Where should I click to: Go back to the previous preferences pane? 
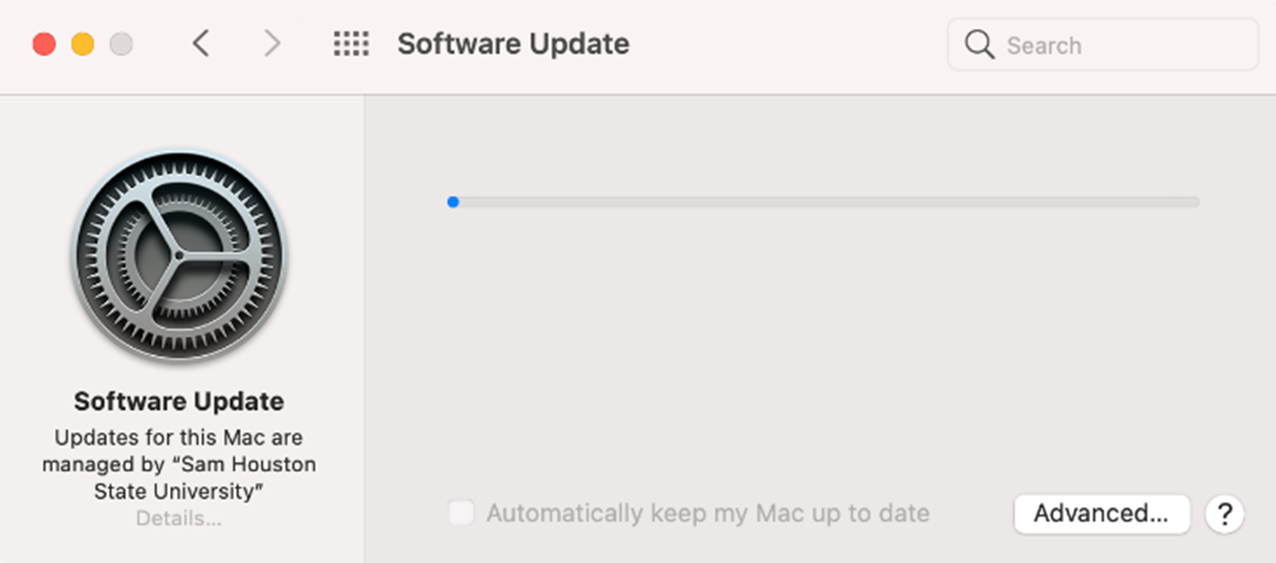coord(201,44)
